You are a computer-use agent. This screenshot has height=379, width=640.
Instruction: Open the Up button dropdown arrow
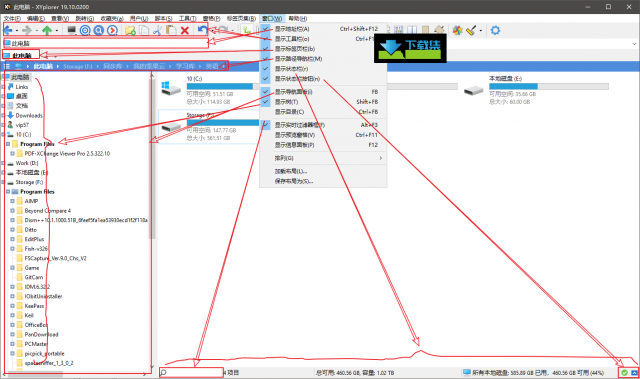(56, 31)
